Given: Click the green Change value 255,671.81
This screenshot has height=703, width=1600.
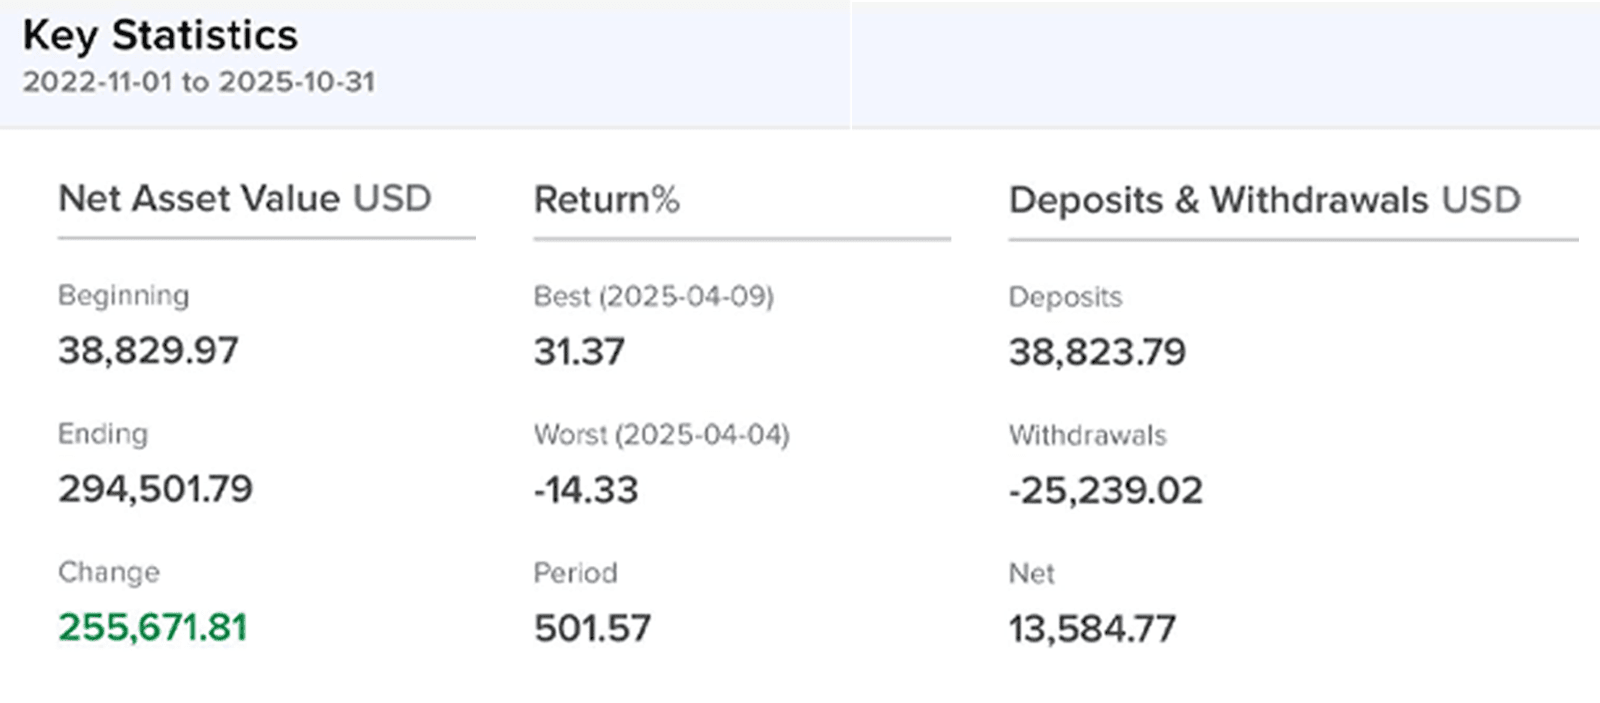Looking at the screenshot, I should coord(153,627).
